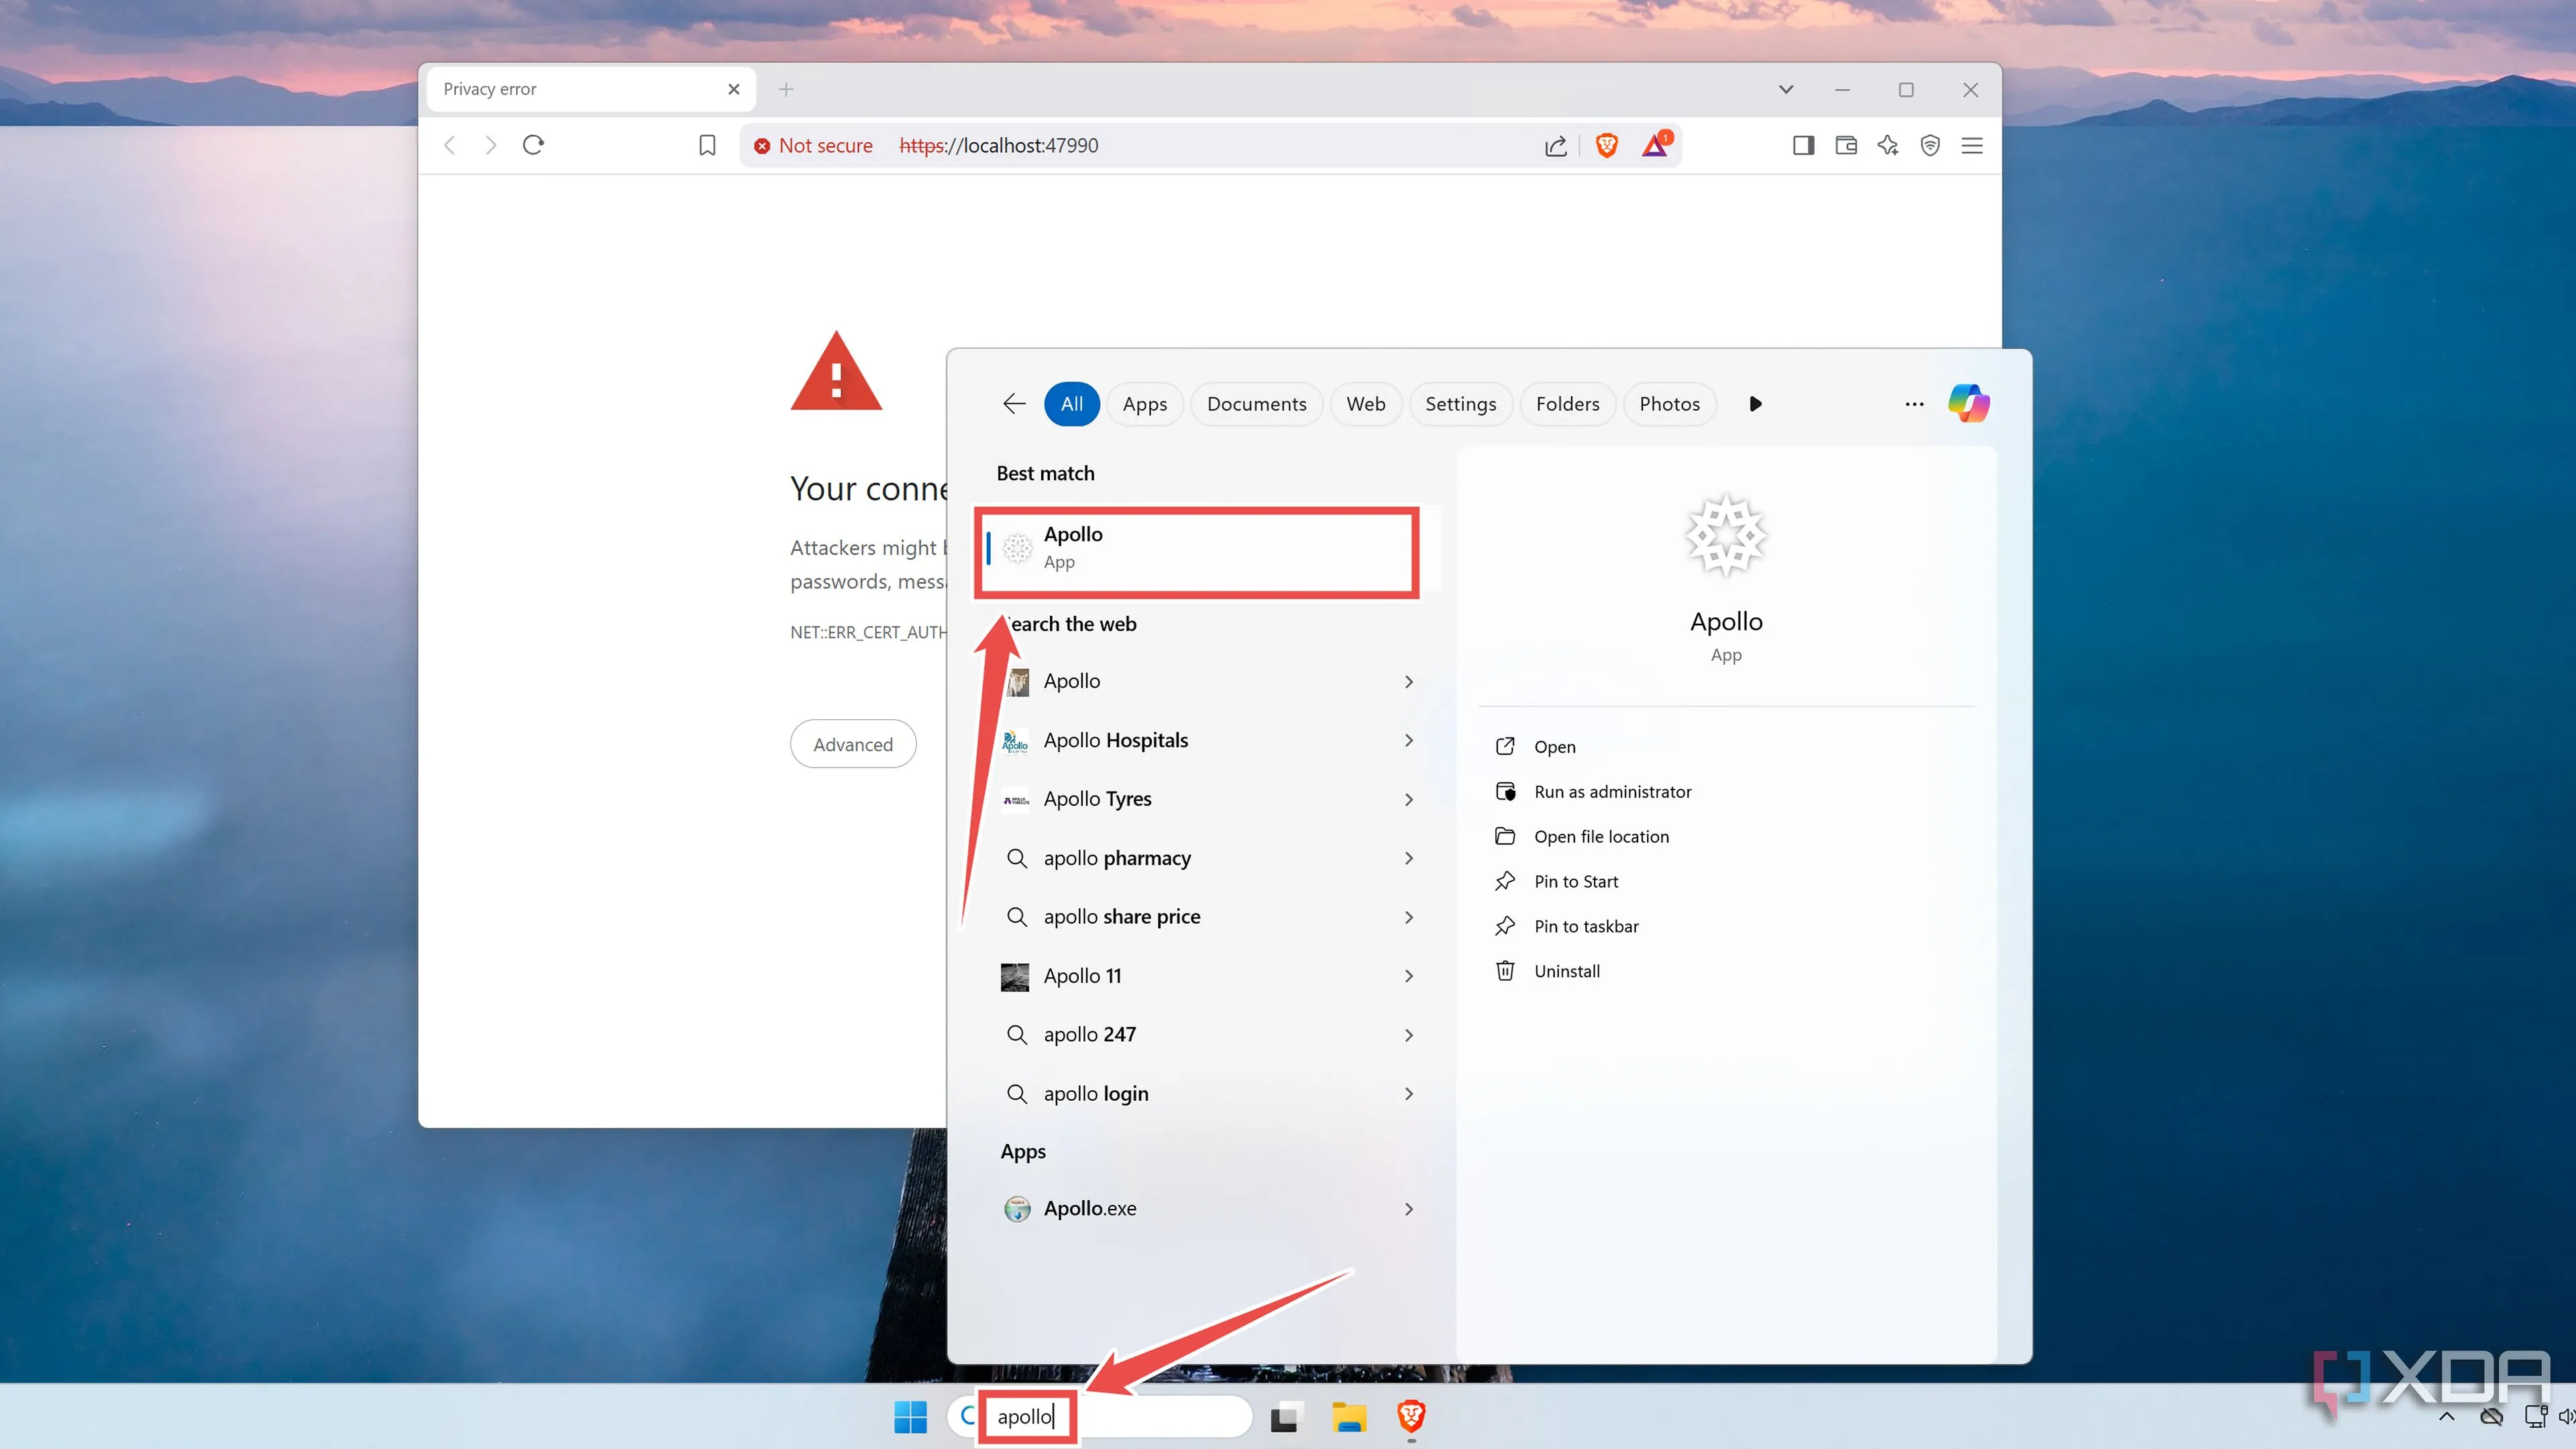Image resolution: width=2576 pixels, height=1449 pixels.
Task: Open the Brave Wallet
Action: pyautogui.click(x=1845, y=145)
